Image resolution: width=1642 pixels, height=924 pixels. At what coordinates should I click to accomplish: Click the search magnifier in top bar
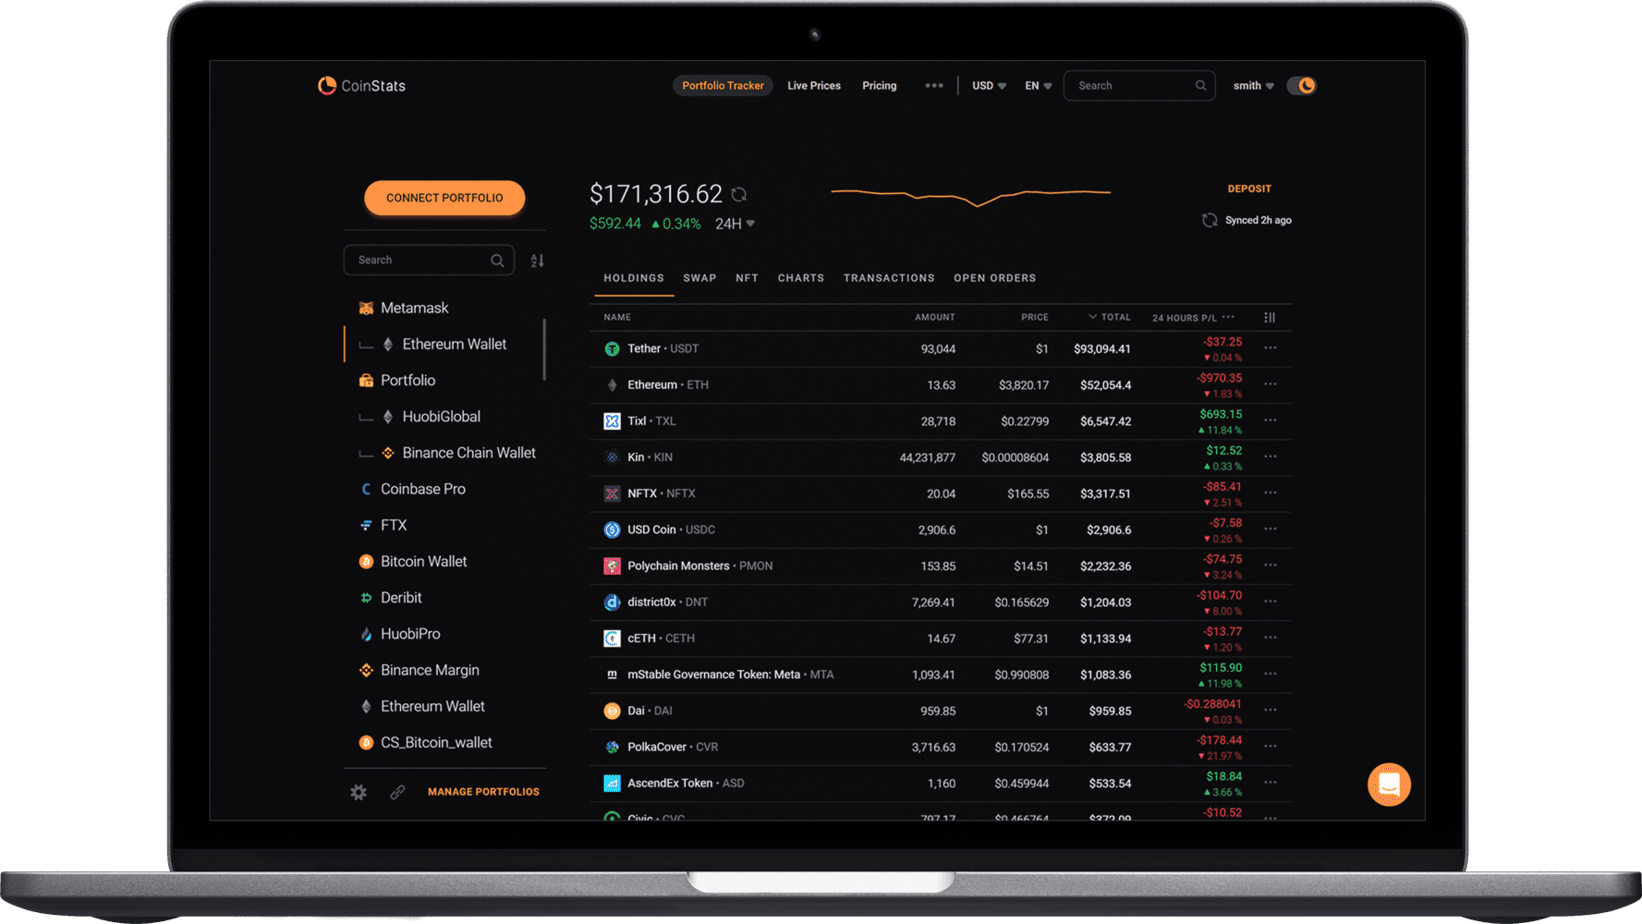(1201, 86)
